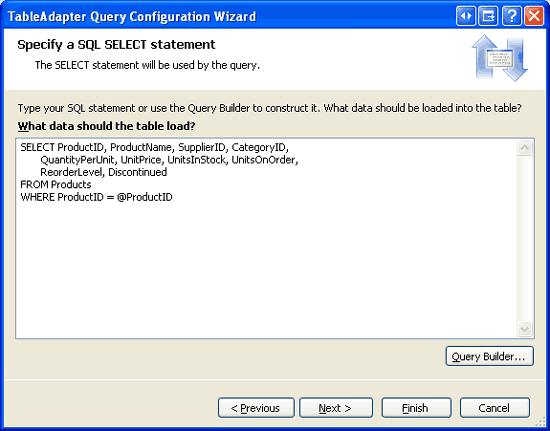This screenshot has height=431, width=550.
Task: Close the wizard with the red X
Action: pyautogui.click(x=534, y=16)
